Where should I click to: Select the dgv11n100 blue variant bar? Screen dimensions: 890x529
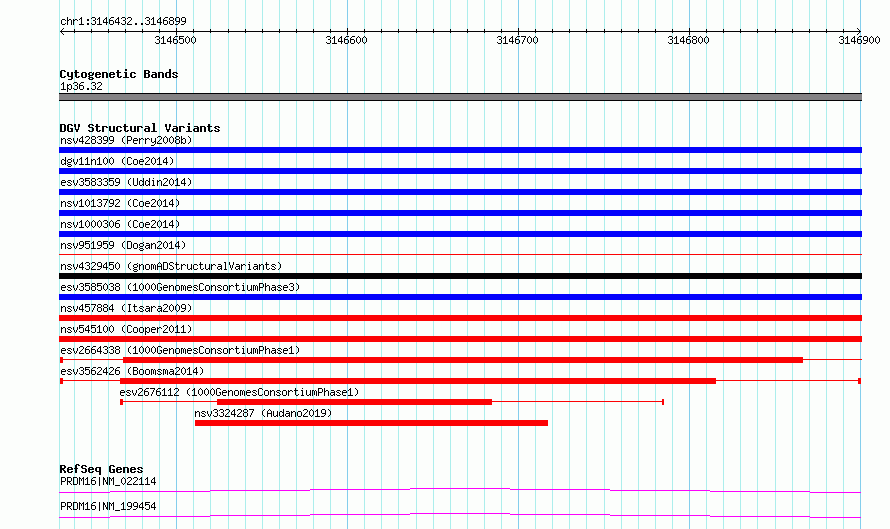[x=460, y=171]
